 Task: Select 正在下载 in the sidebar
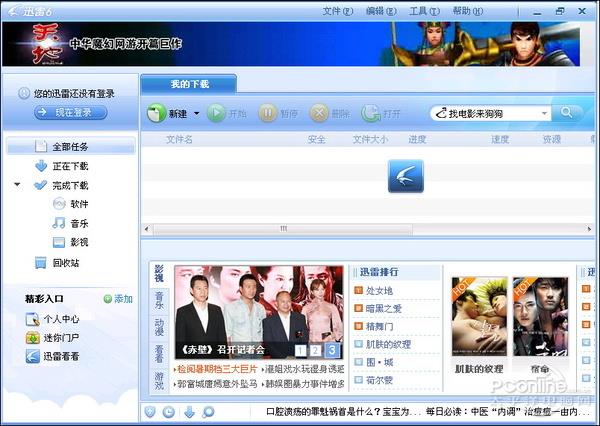click(71, 166)
